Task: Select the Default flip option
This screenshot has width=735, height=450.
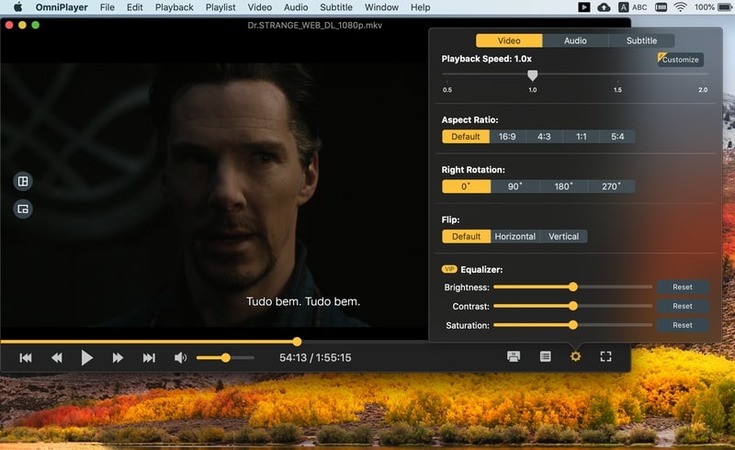Action: click(x=466, y=236)
